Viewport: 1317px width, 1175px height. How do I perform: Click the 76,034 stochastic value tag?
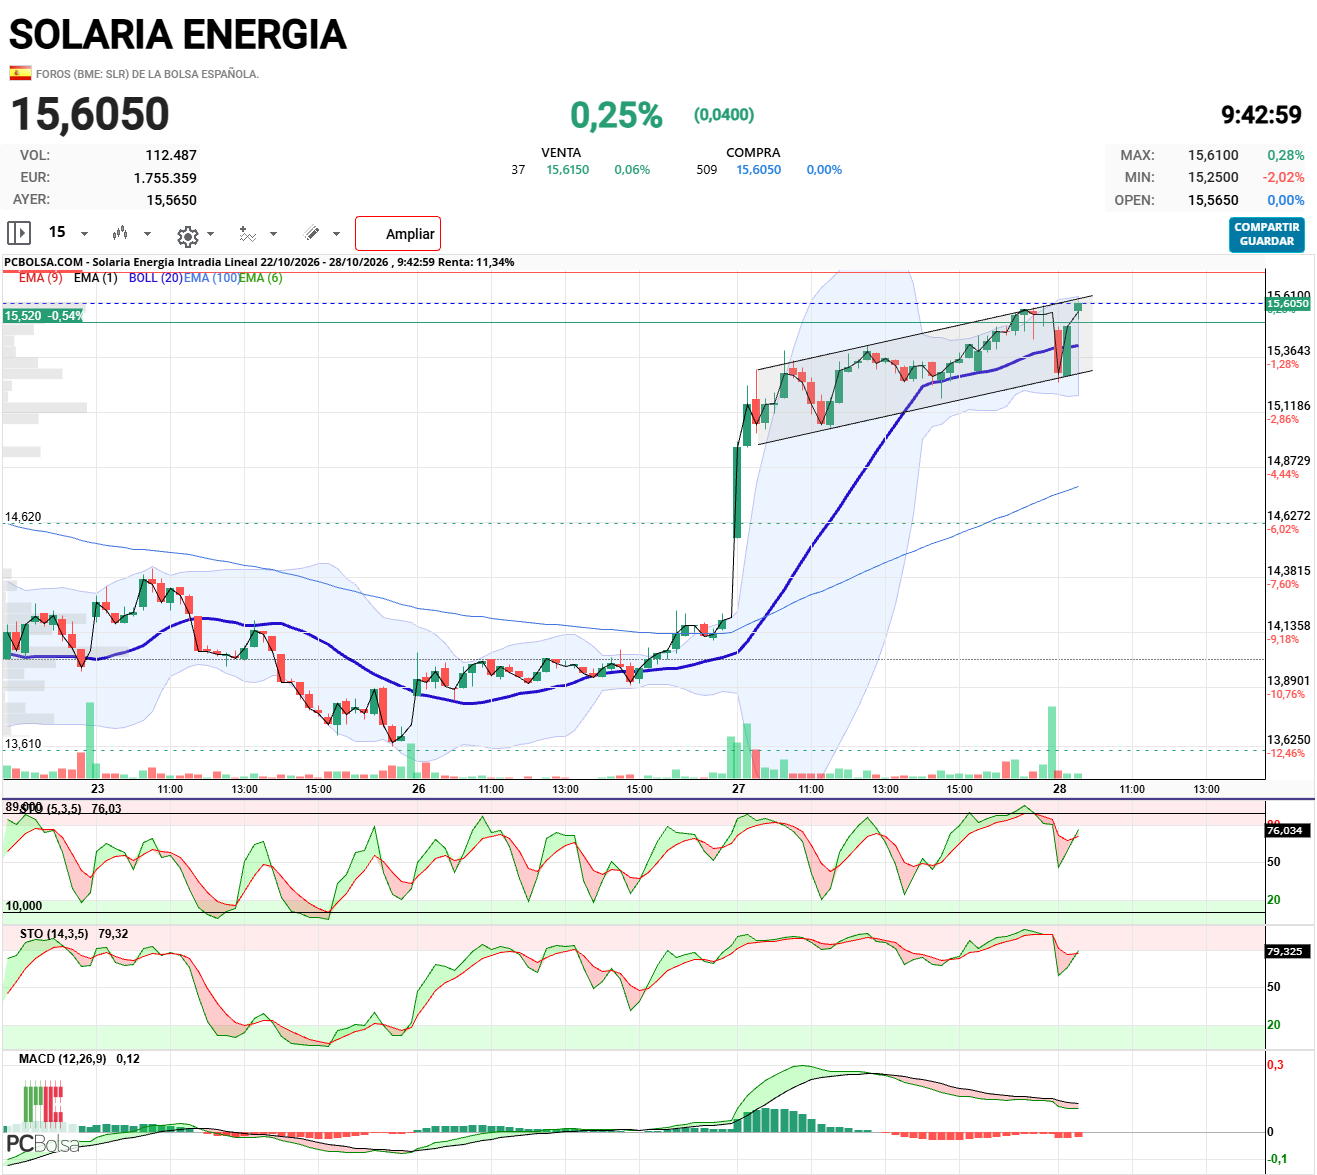point(1286,831)
